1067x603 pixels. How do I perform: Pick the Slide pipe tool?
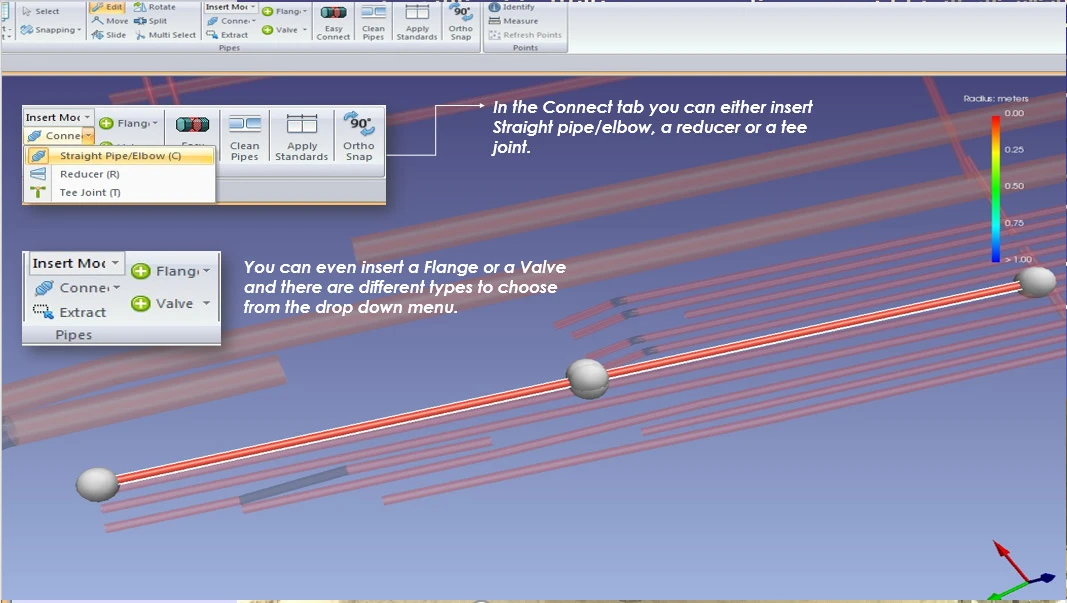(109, 35)
